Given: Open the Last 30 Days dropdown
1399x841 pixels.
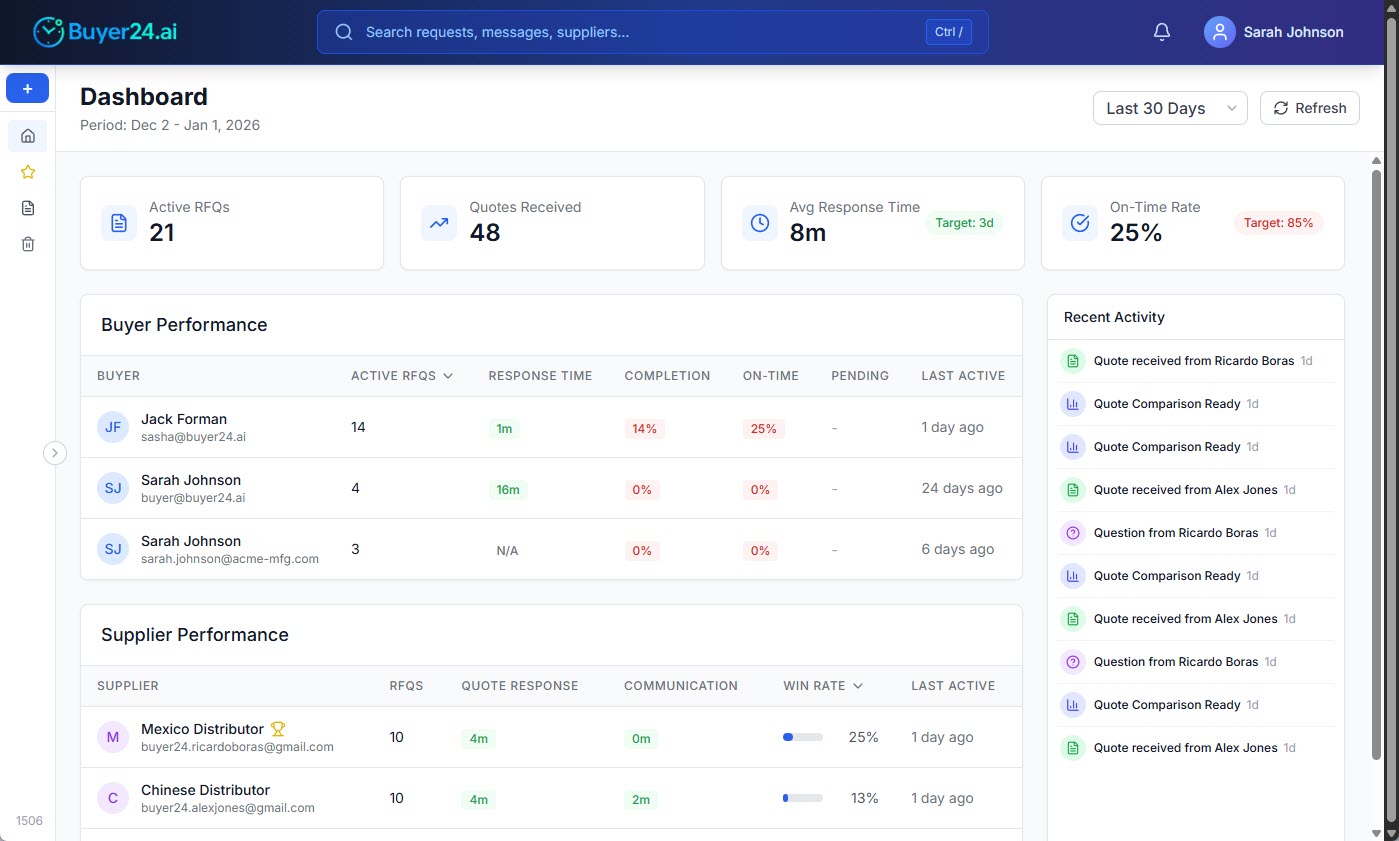Looking at the screenshot, I should click(x=1169, y=108).
